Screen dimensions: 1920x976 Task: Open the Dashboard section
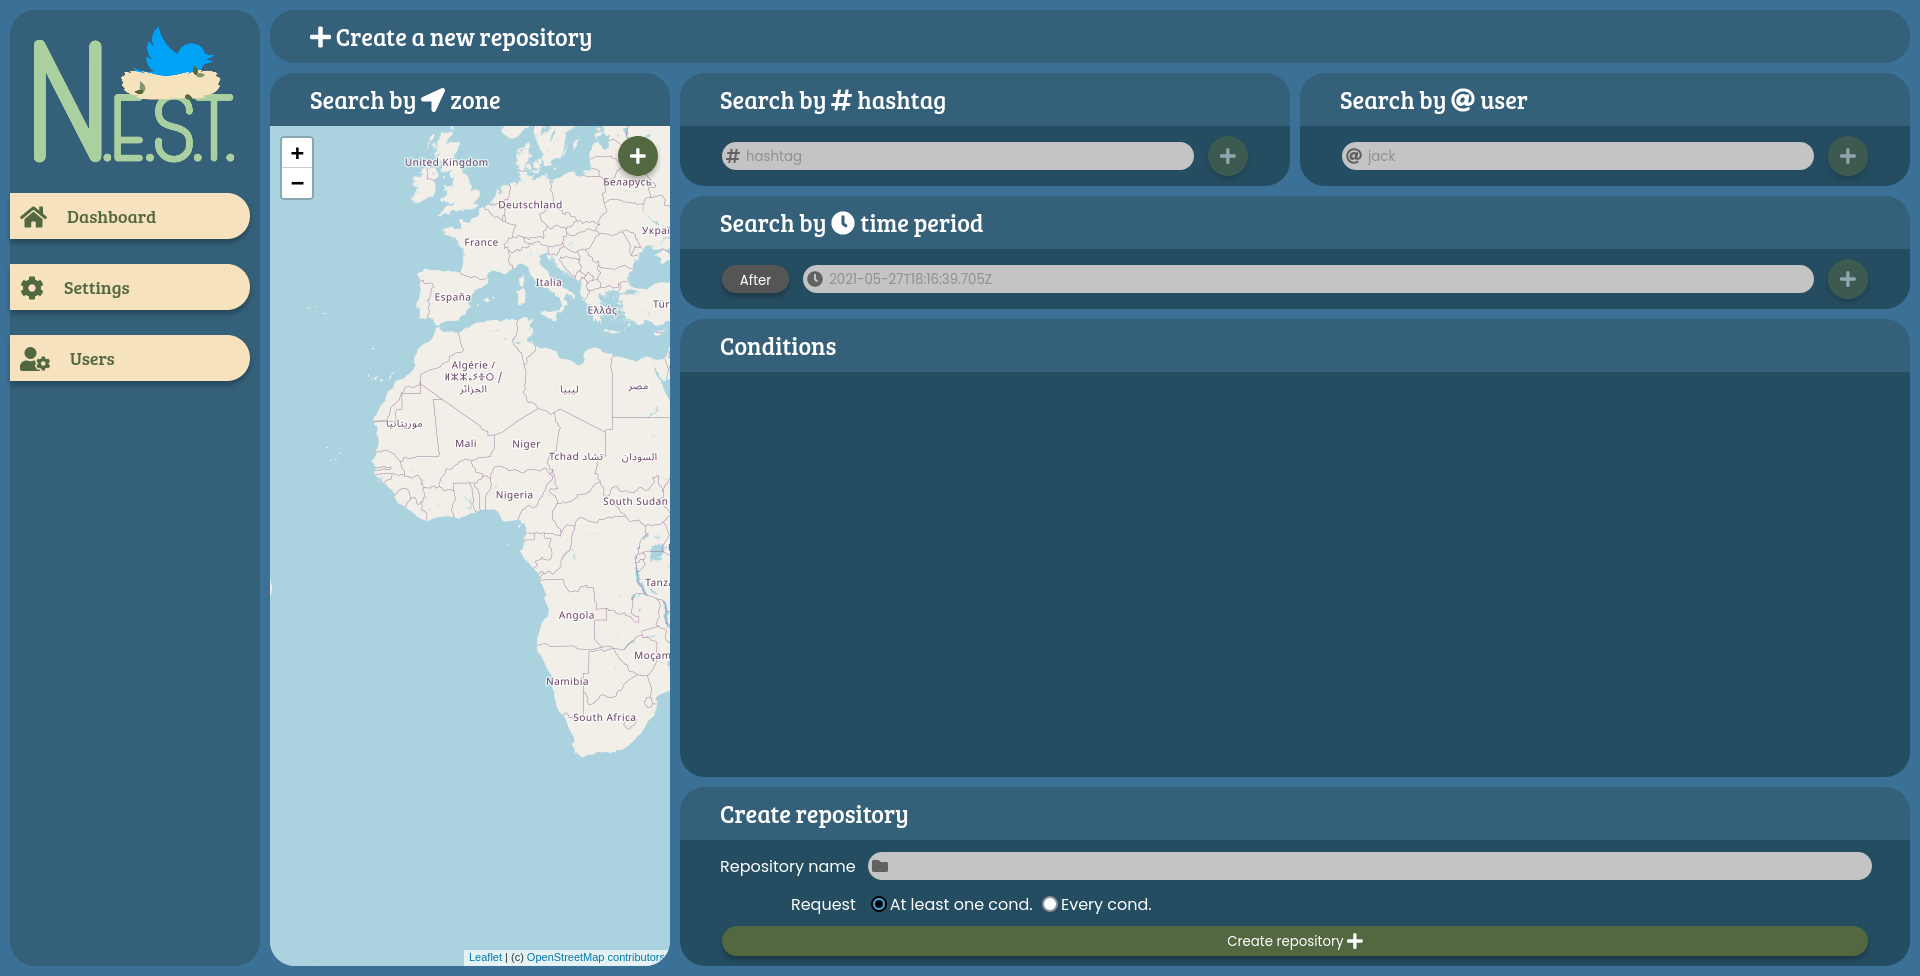click(x=110, y=216)
